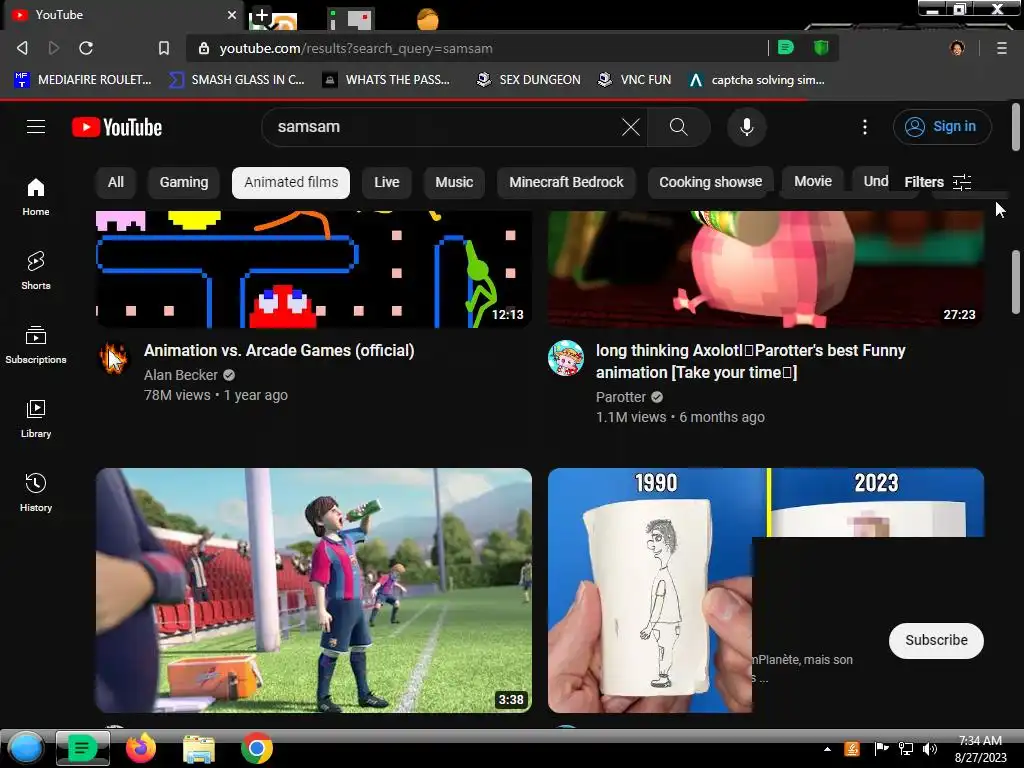Open VNC FUN bookmark

[635, 80]
